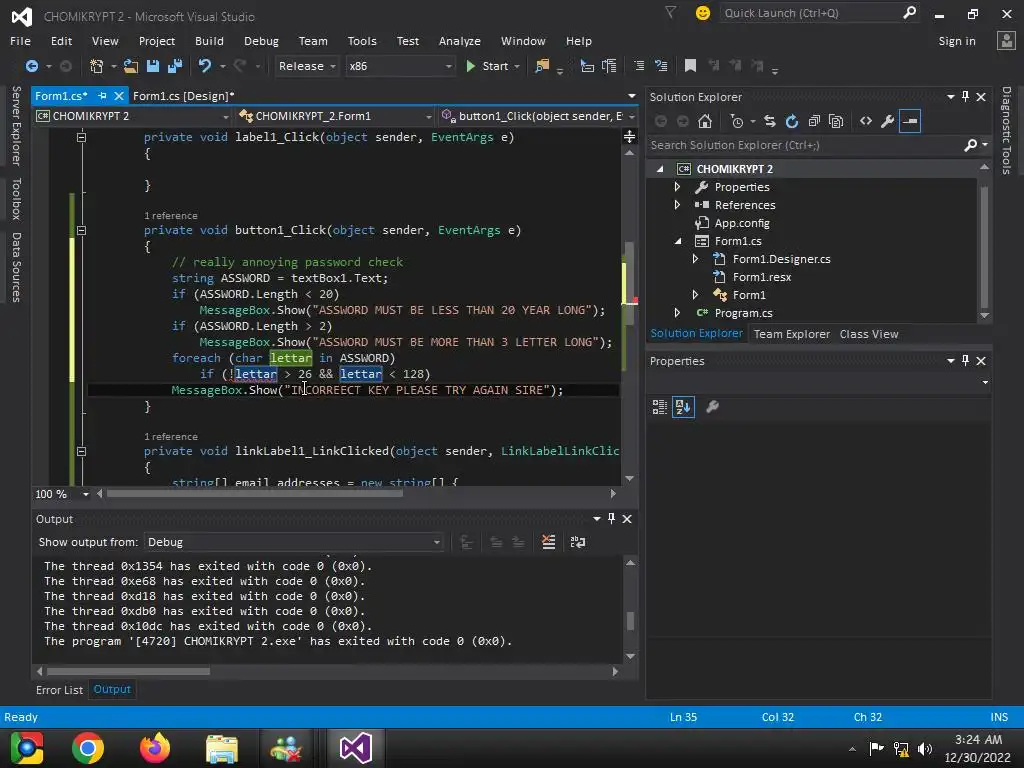Open the Release configuration dropdown

pos(306,66)
